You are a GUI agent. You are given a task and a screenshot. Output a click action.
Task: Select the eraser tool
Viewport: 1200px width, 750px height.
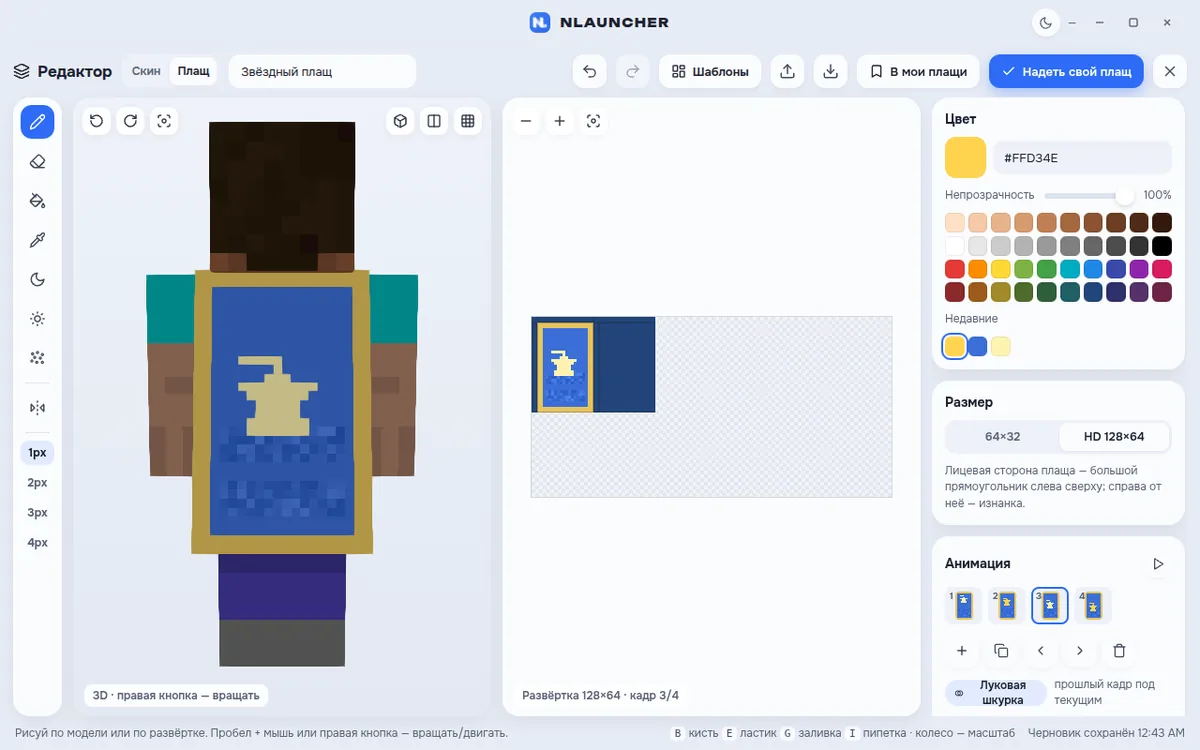point(38,161)
